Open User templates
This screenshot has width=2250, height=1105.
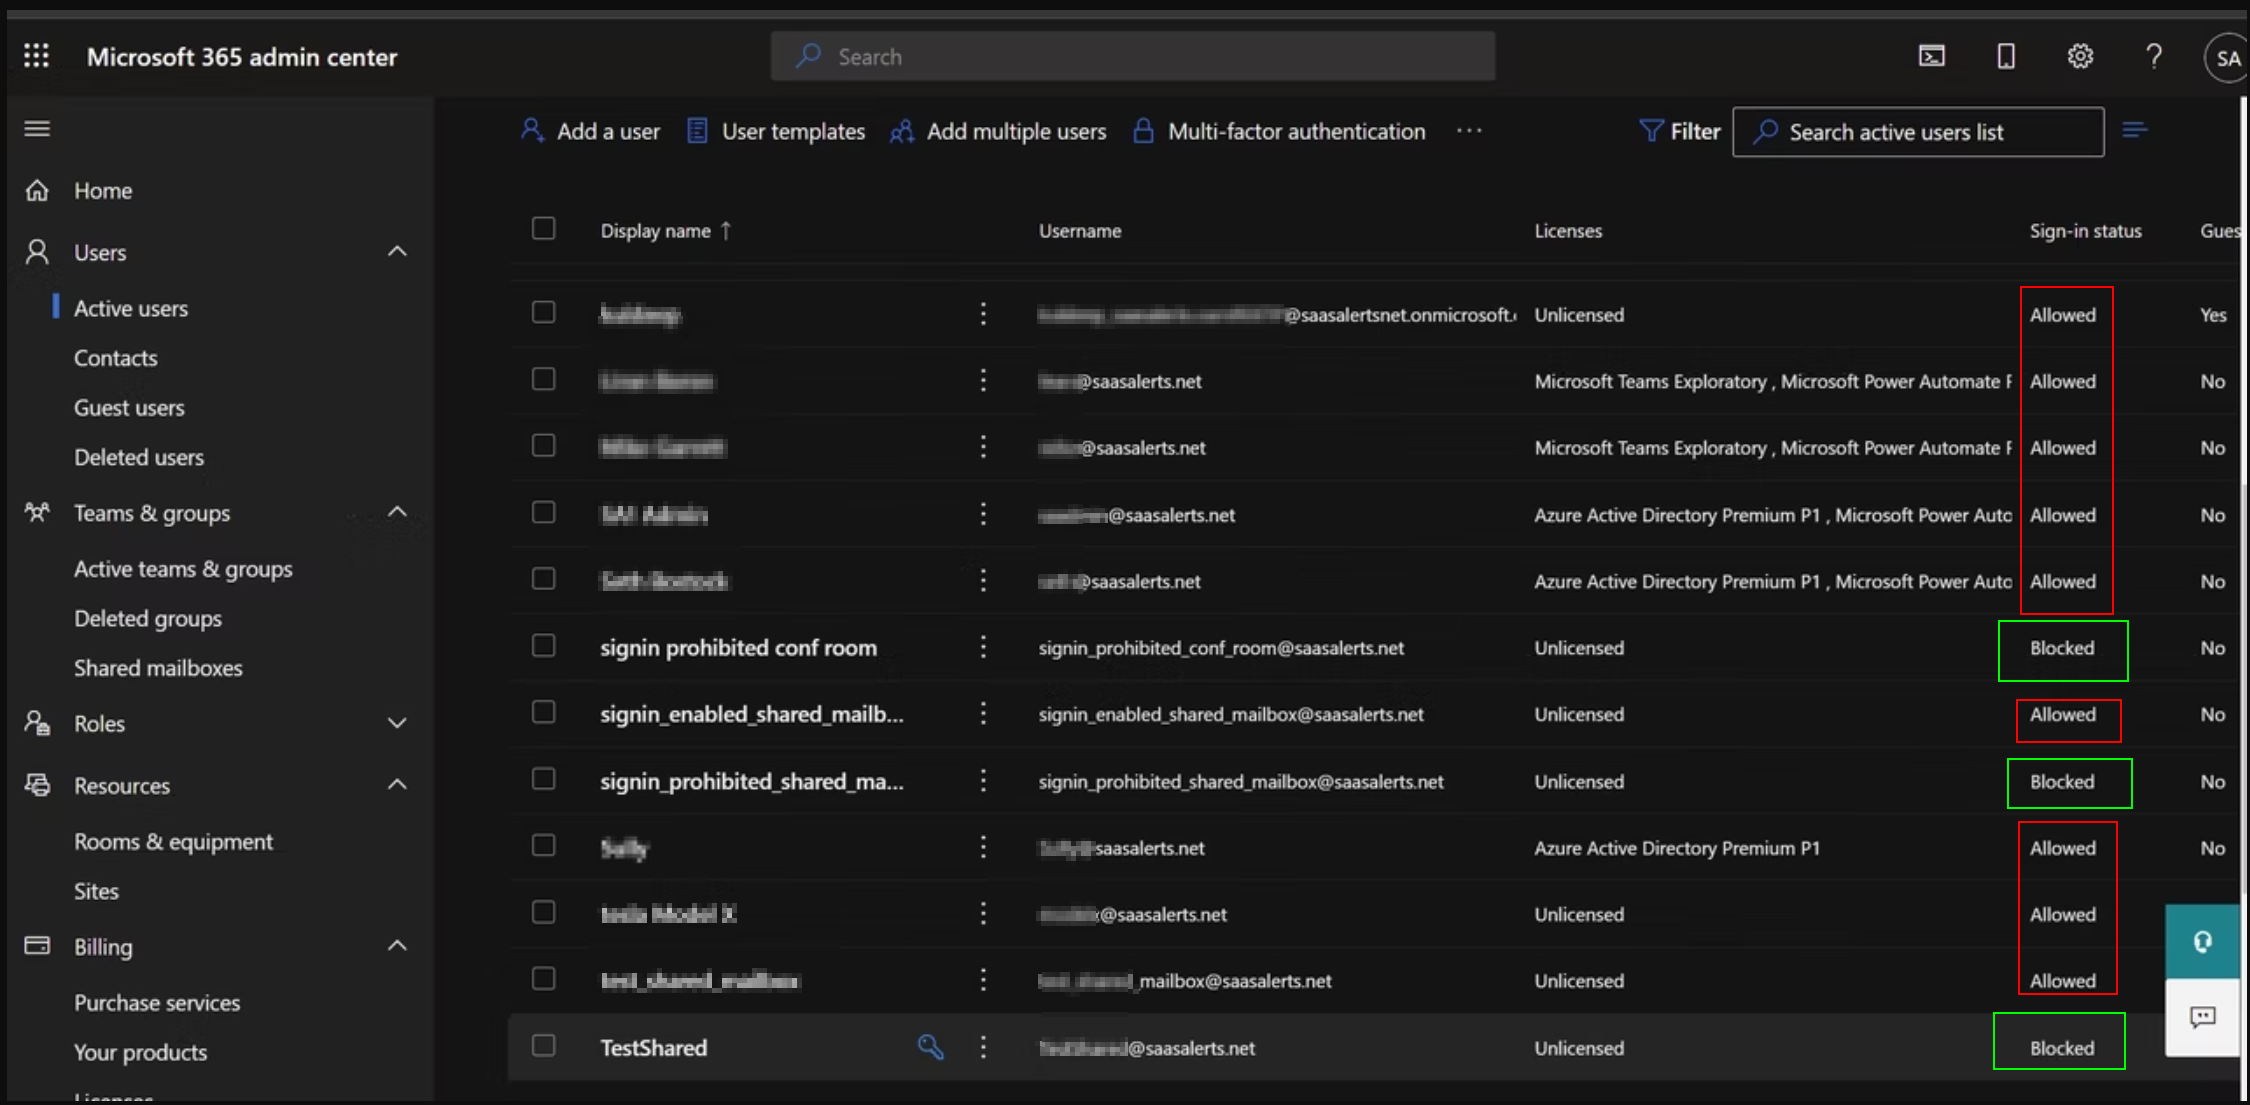(x=776, y=131)
